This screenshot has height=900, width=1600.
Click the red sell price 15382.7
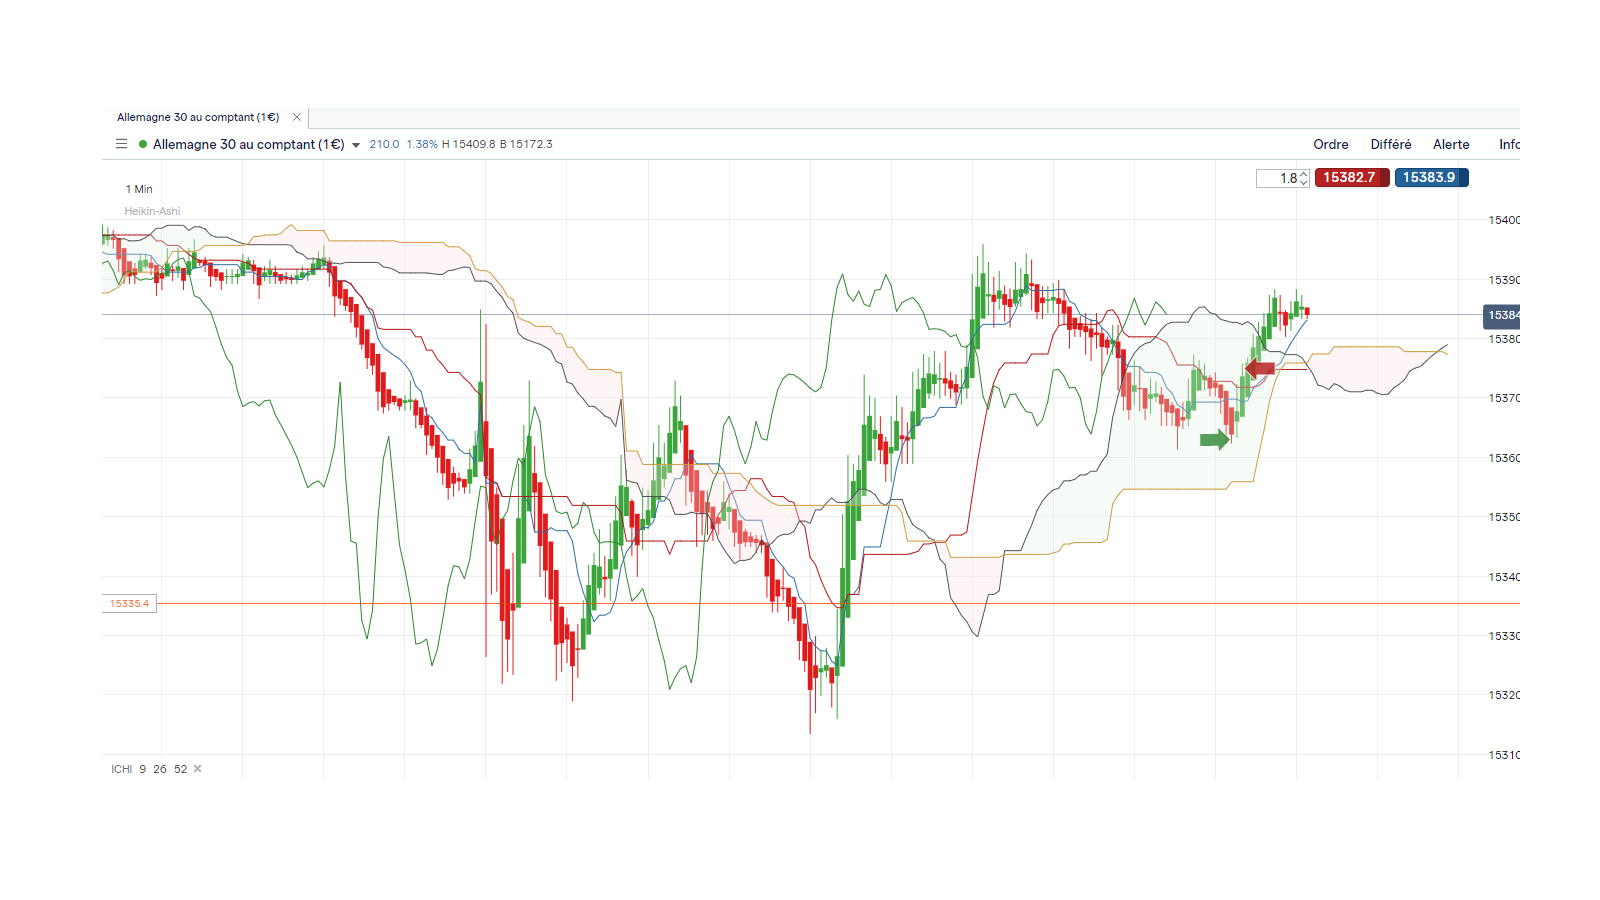[1352, 177]
